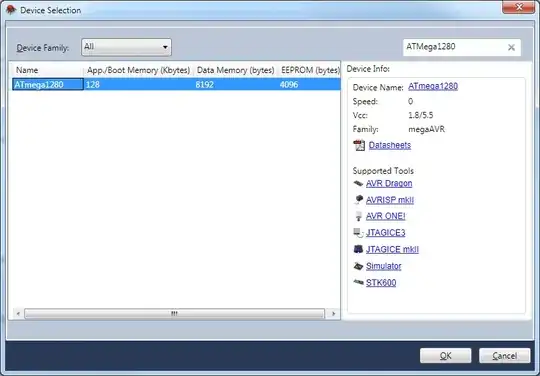Open the Datasheets link
This screenshot has height=376, width=540.
point(390,145)
